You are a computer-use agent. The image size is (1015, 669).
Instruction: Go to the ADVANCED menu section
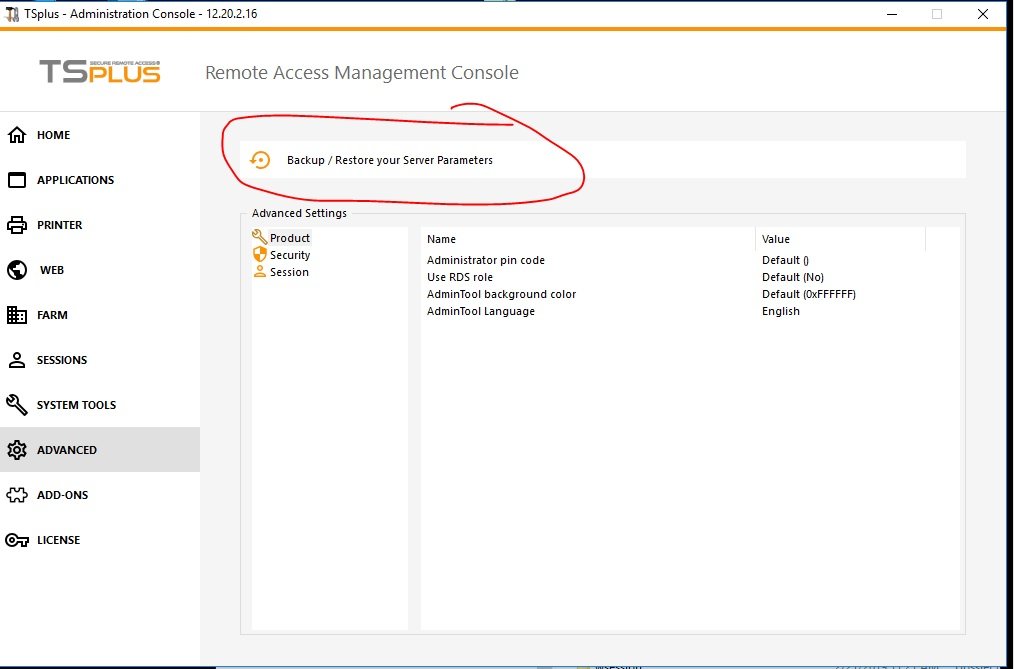67,450
